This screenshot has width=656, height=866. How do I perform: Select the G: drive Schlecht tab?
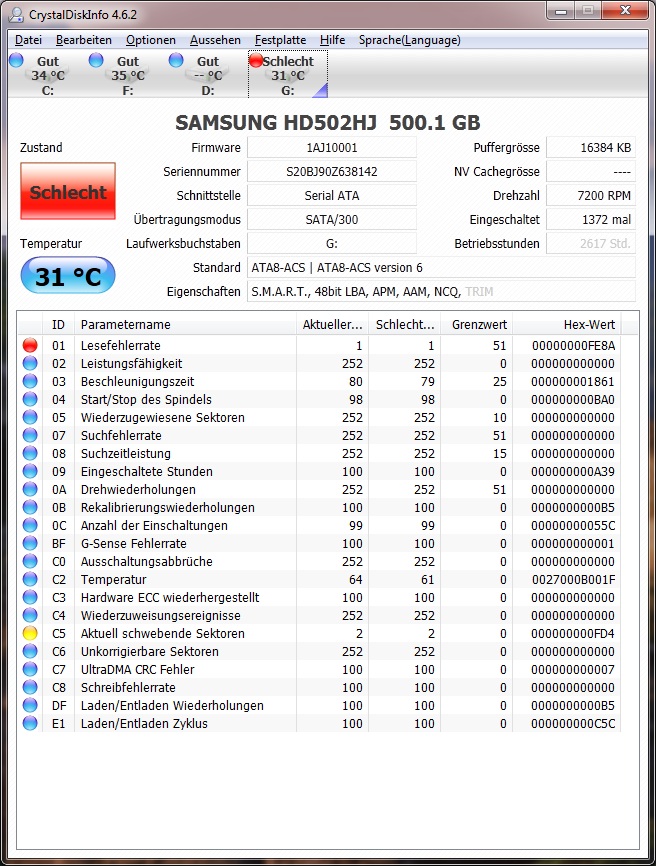[288, 75]
